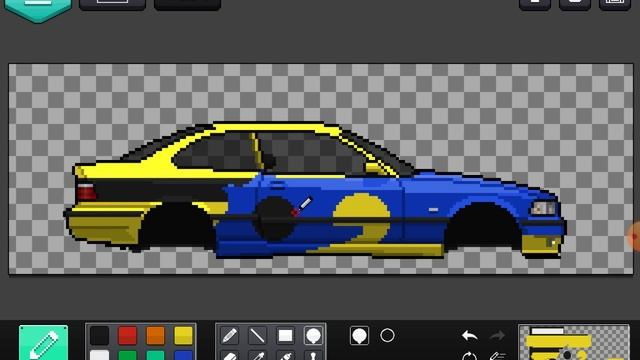Click the large teal pencil mode button

pyautogui.click(x=43, y=342)
